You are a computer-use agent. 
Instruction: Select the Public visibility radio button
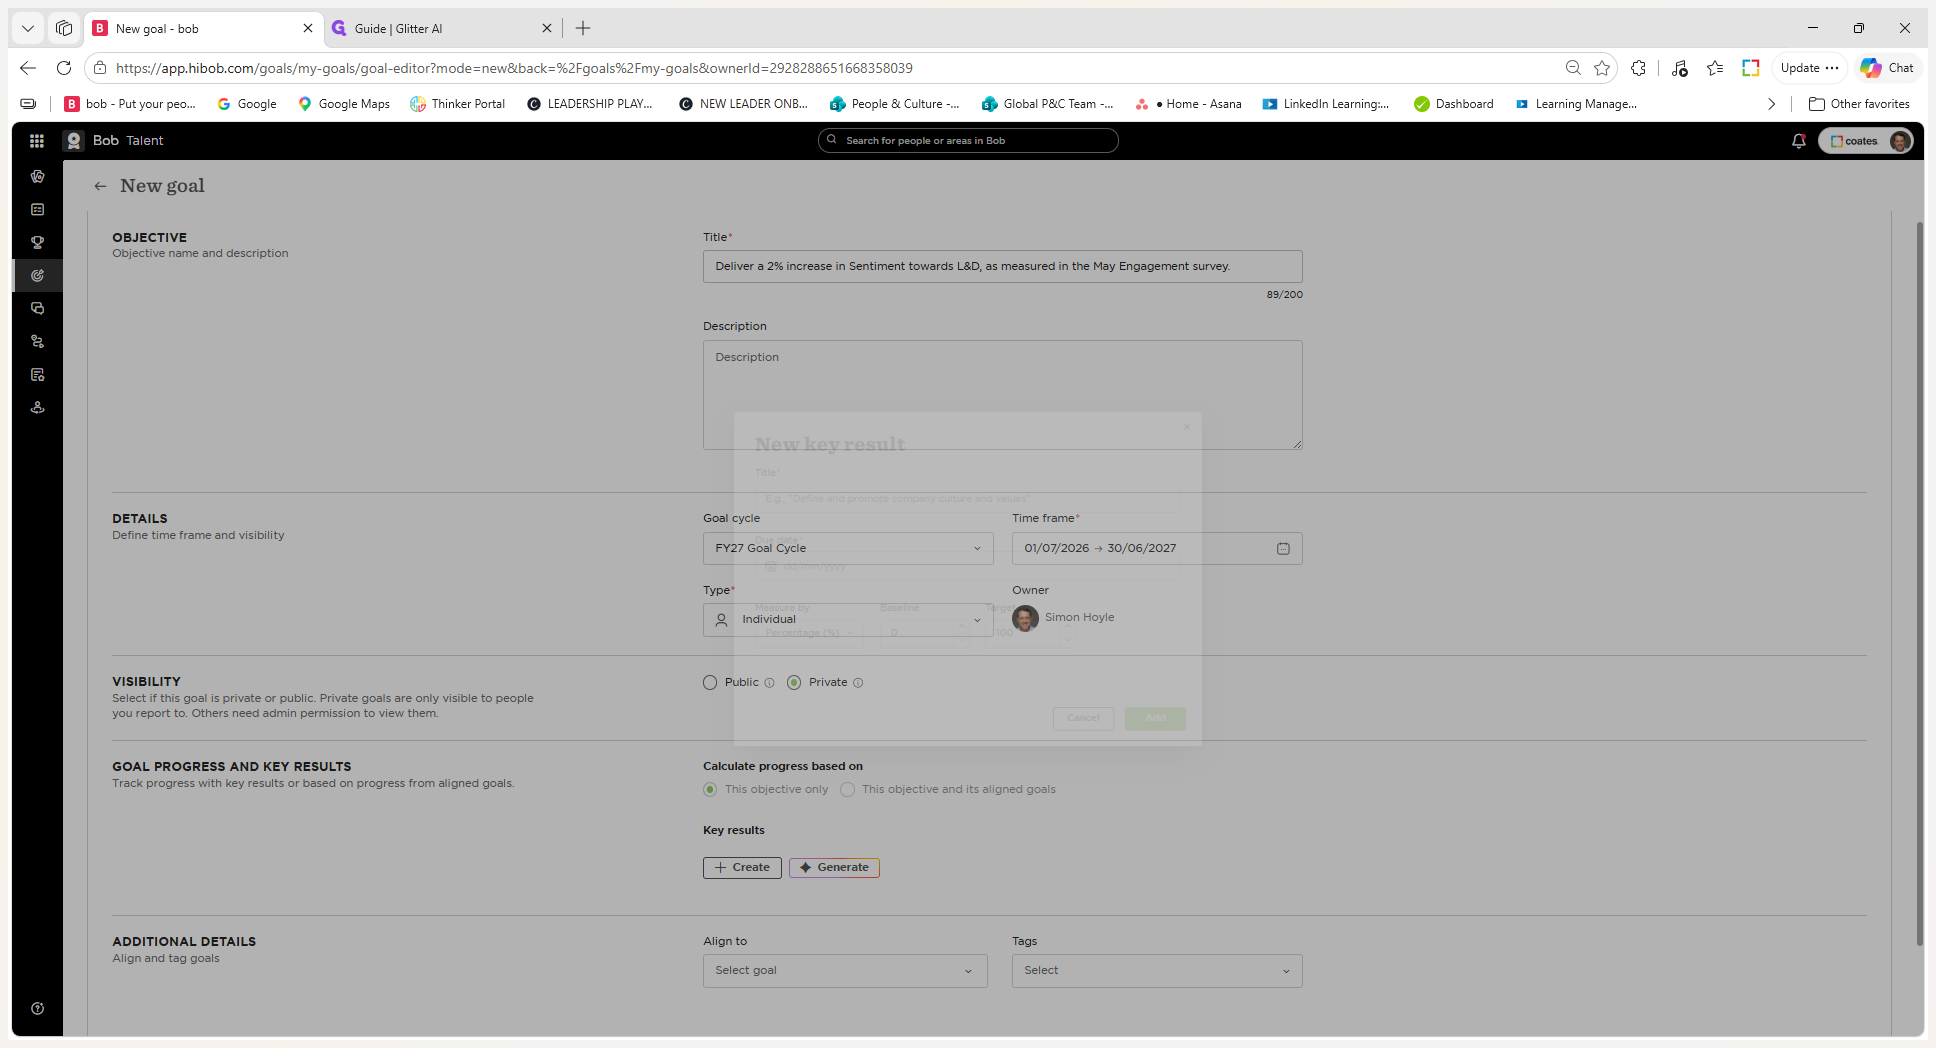pos(710,683)
